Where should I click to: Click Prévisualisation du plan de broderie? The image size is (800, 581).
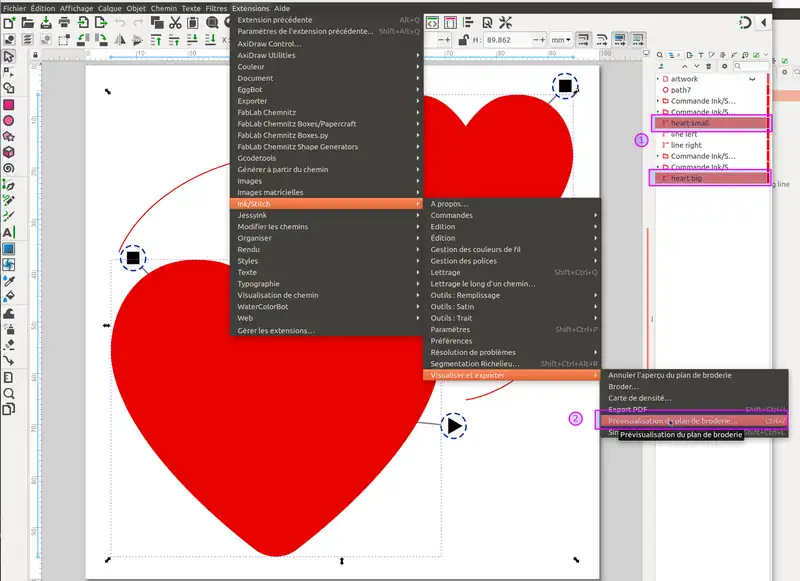672,421
